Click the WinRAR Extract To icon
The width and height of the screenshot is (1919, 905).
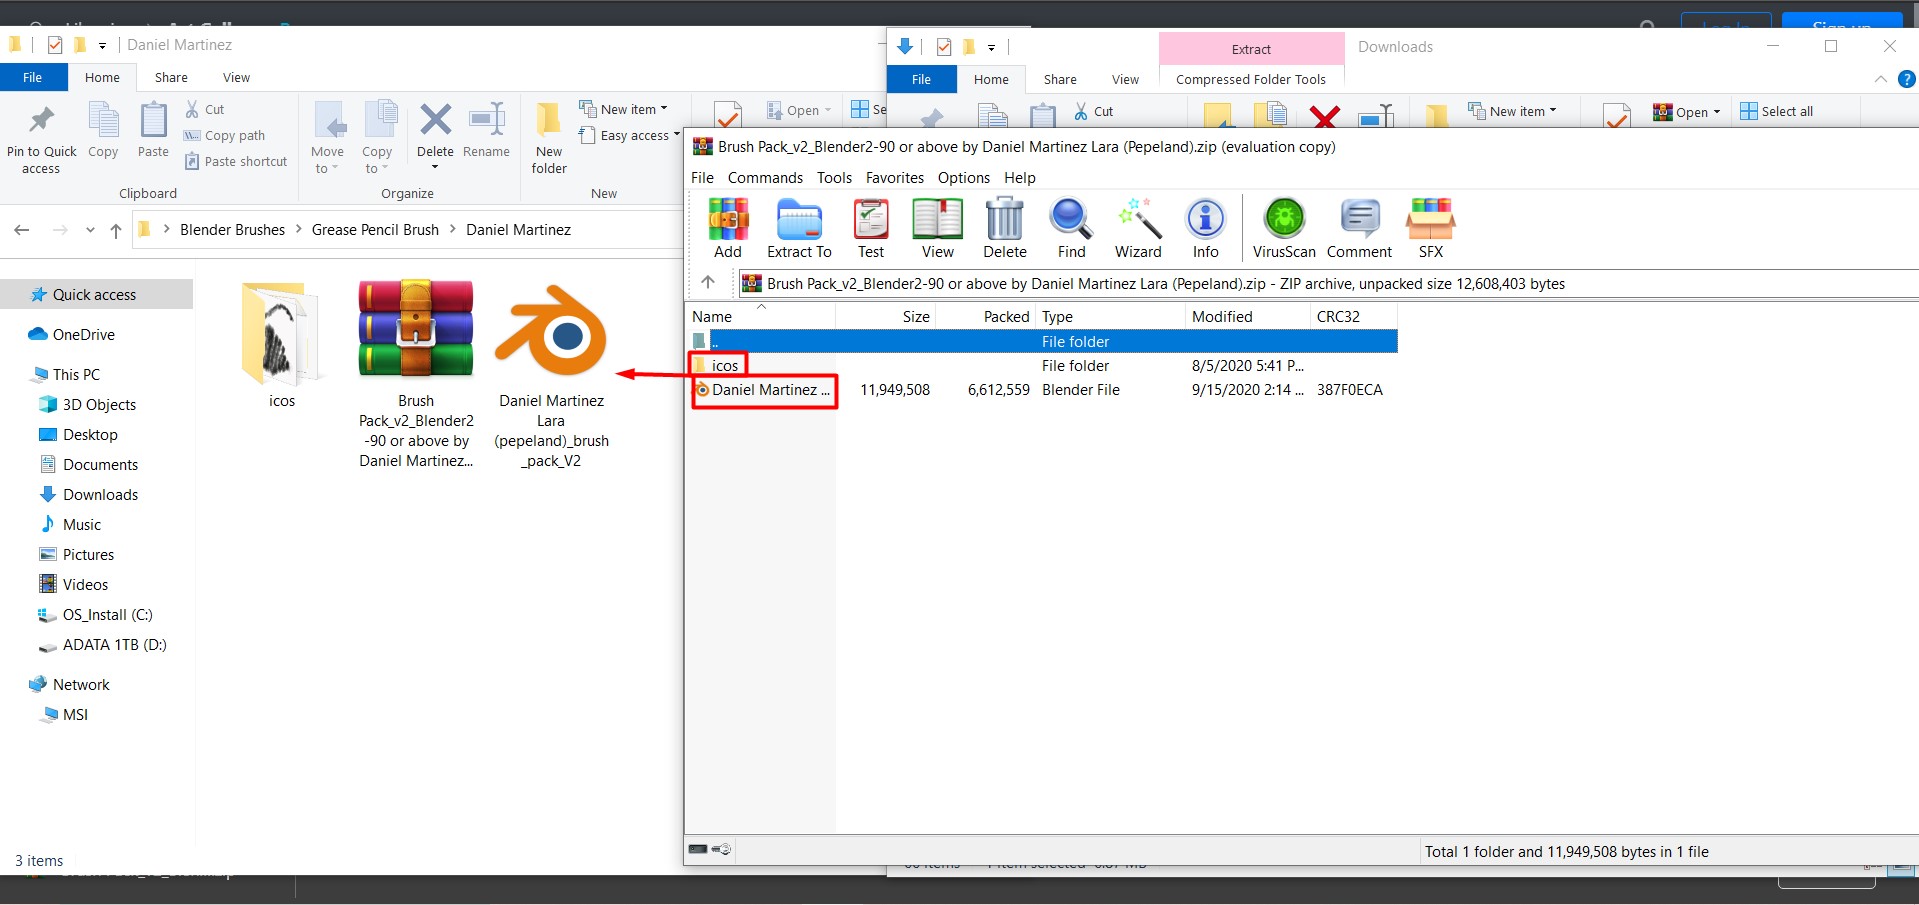(x=799, y=228)
